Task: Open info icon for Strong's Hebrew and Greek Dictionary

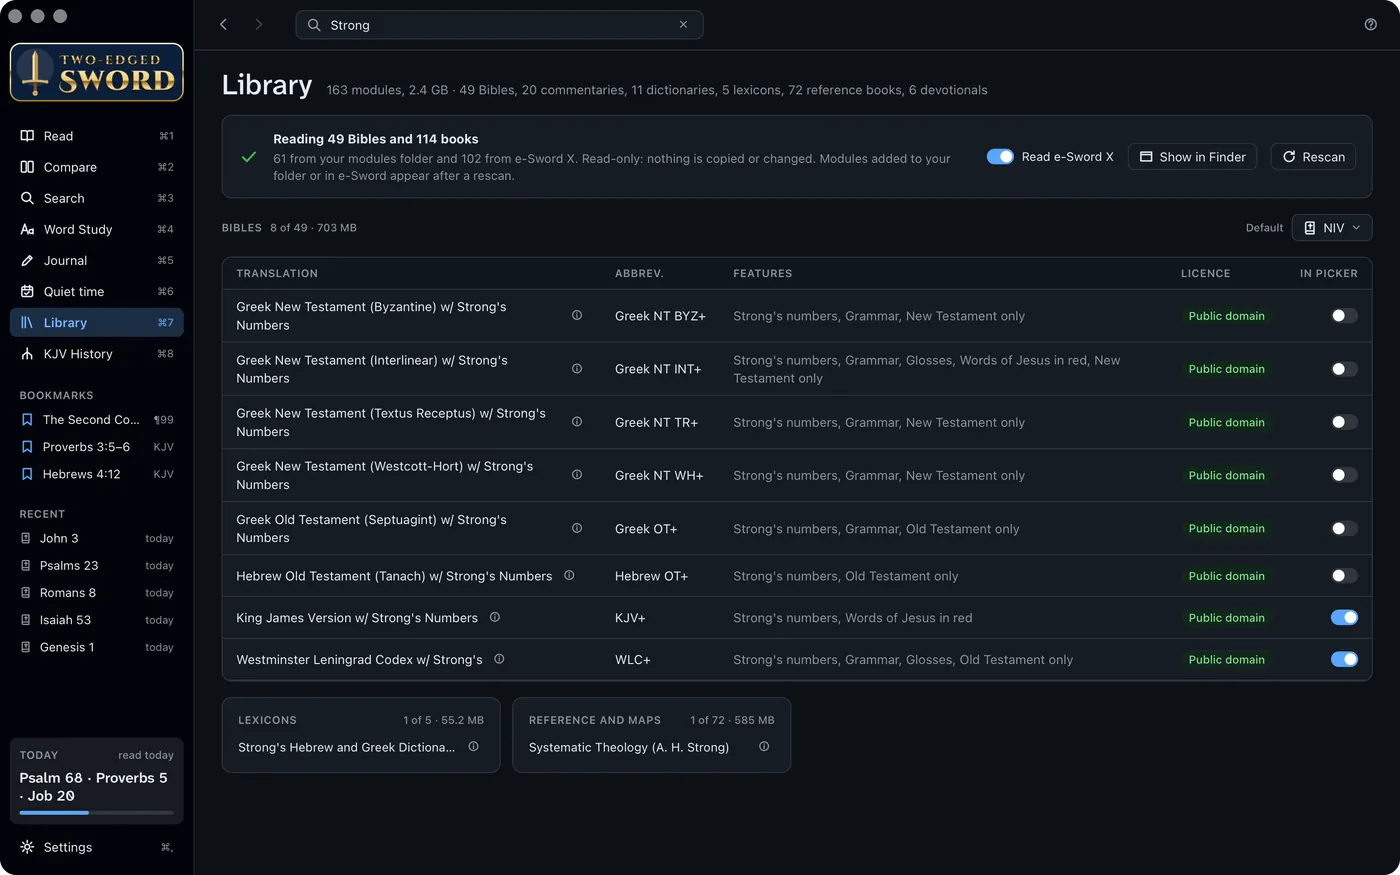Action: (473, 747)
